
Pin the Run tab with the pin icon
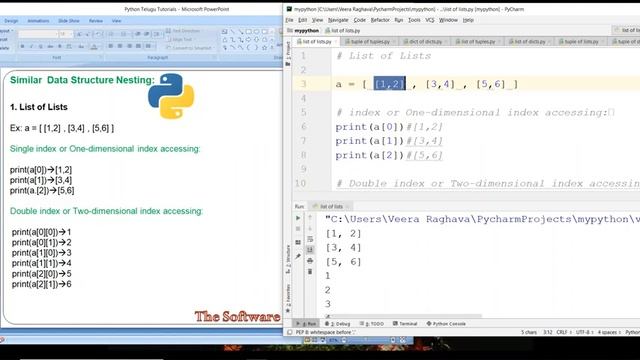[298, 257]
